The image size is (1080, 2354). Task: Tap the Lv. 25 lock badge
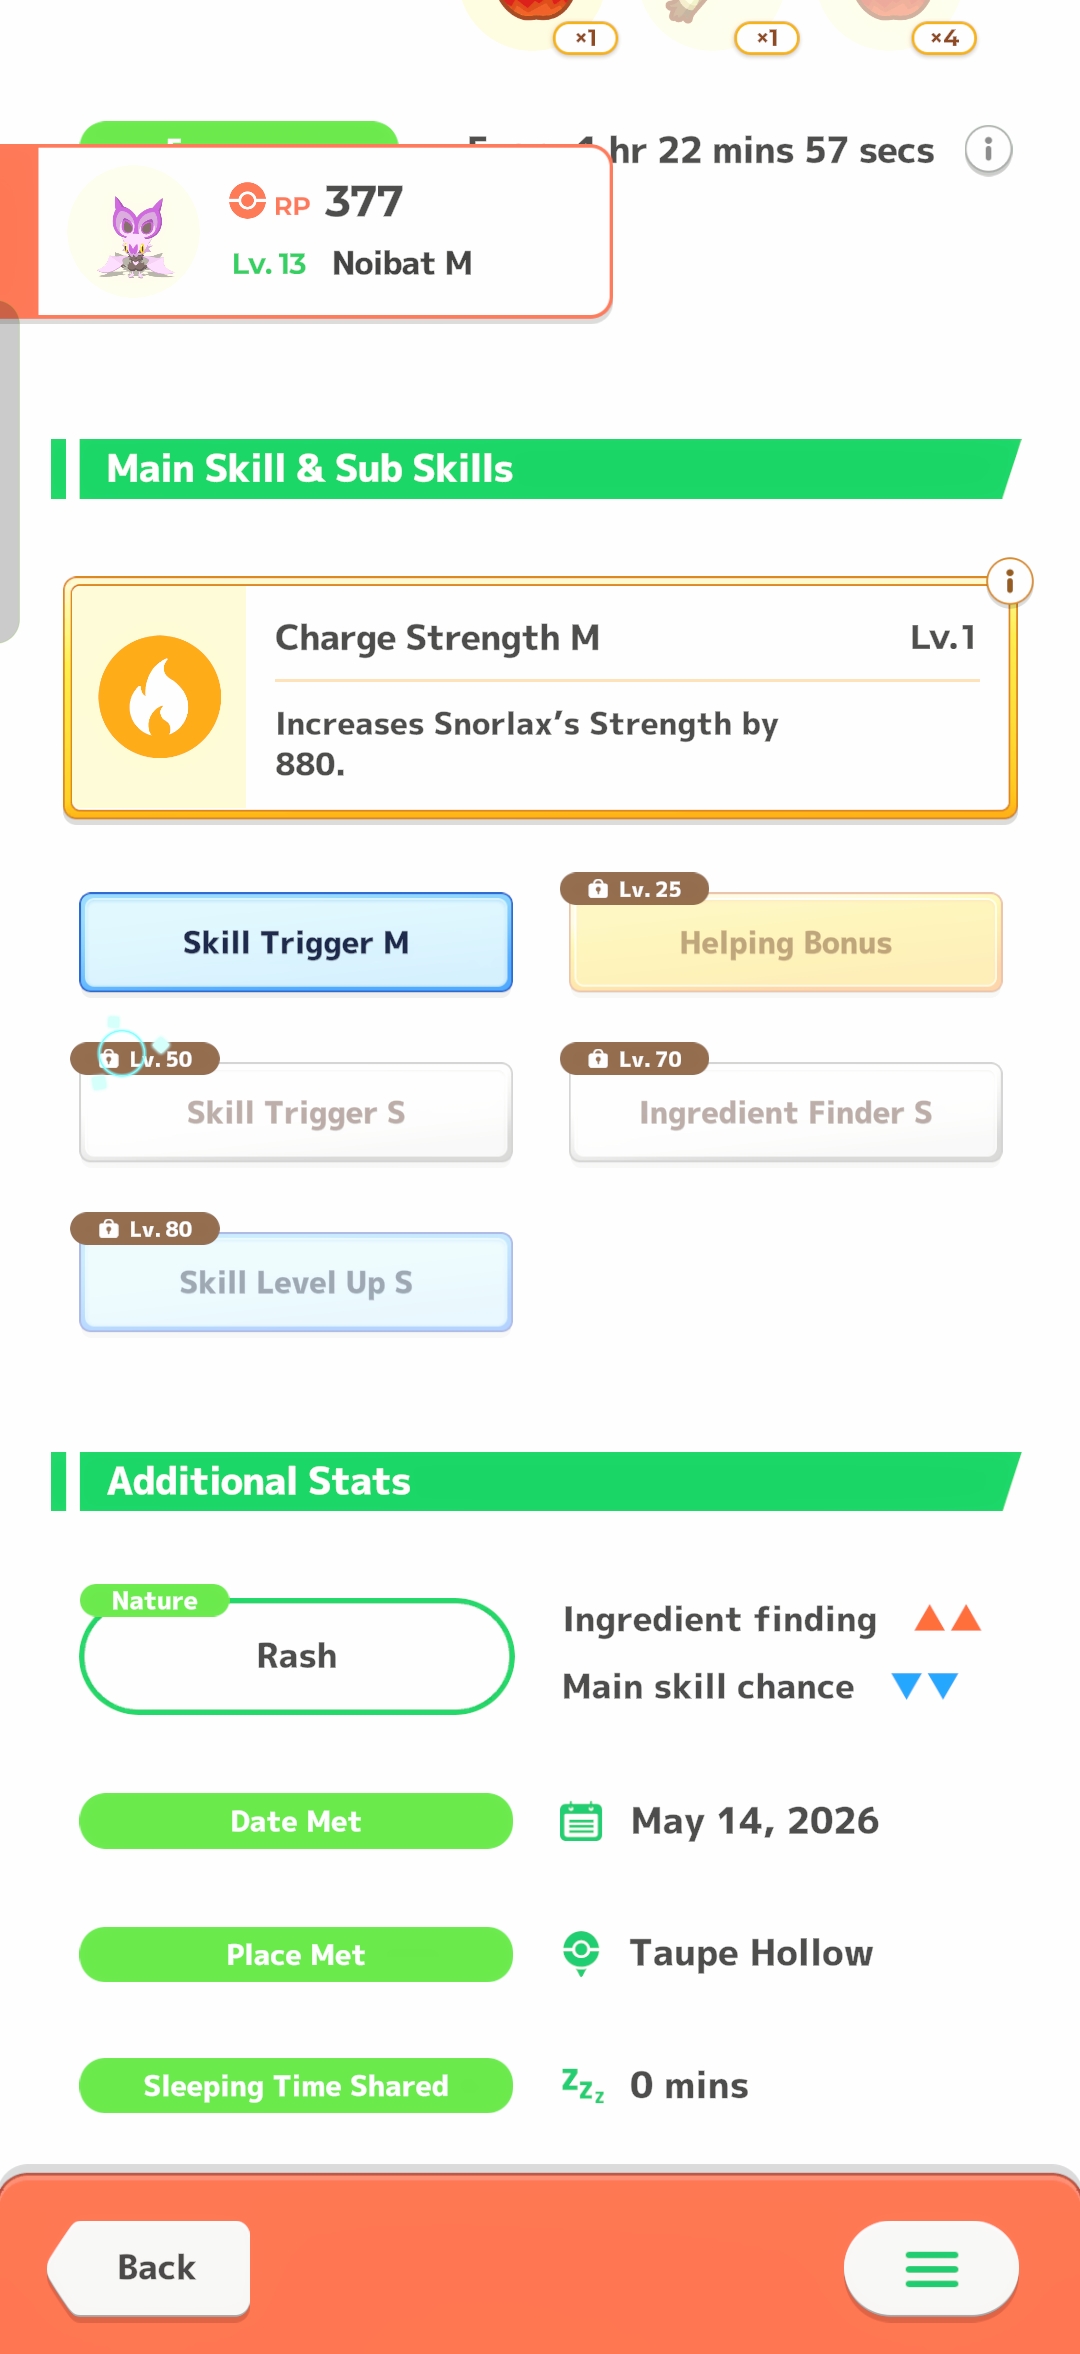pos(634,889)
